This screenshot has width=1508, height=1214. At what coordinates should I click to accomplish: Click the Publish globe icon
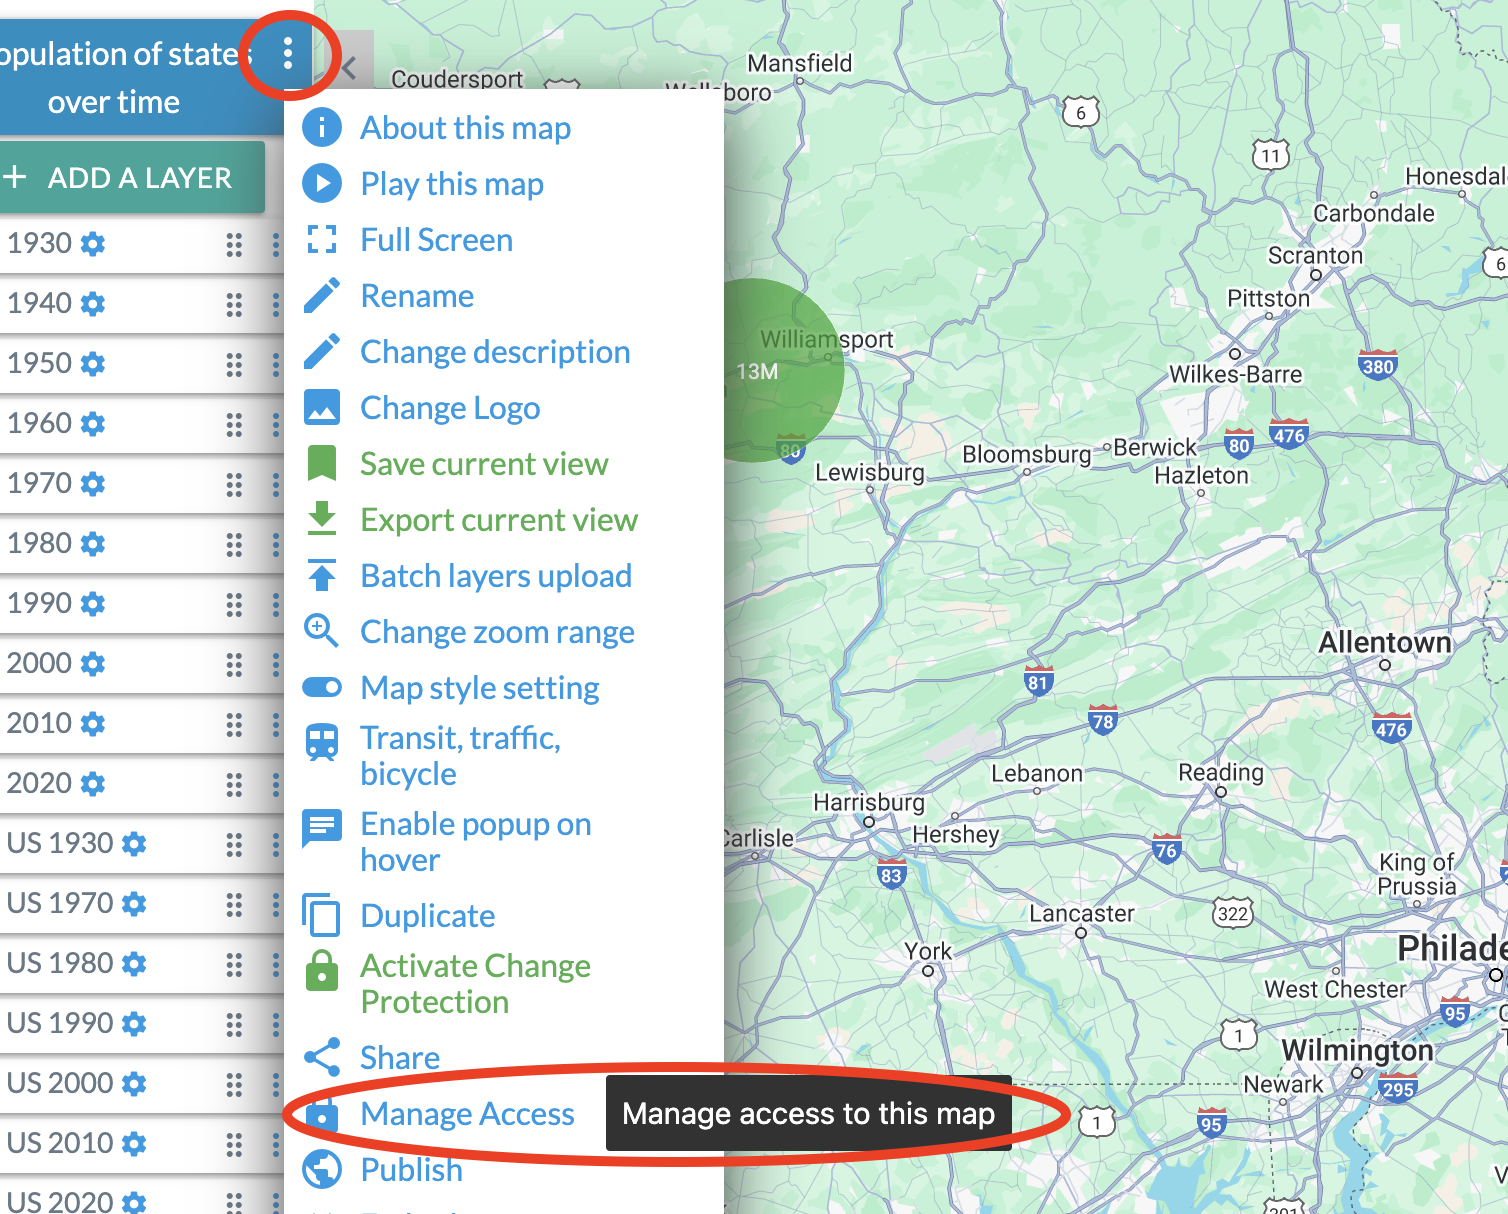pyautogui.click(x=322, y=1169)
